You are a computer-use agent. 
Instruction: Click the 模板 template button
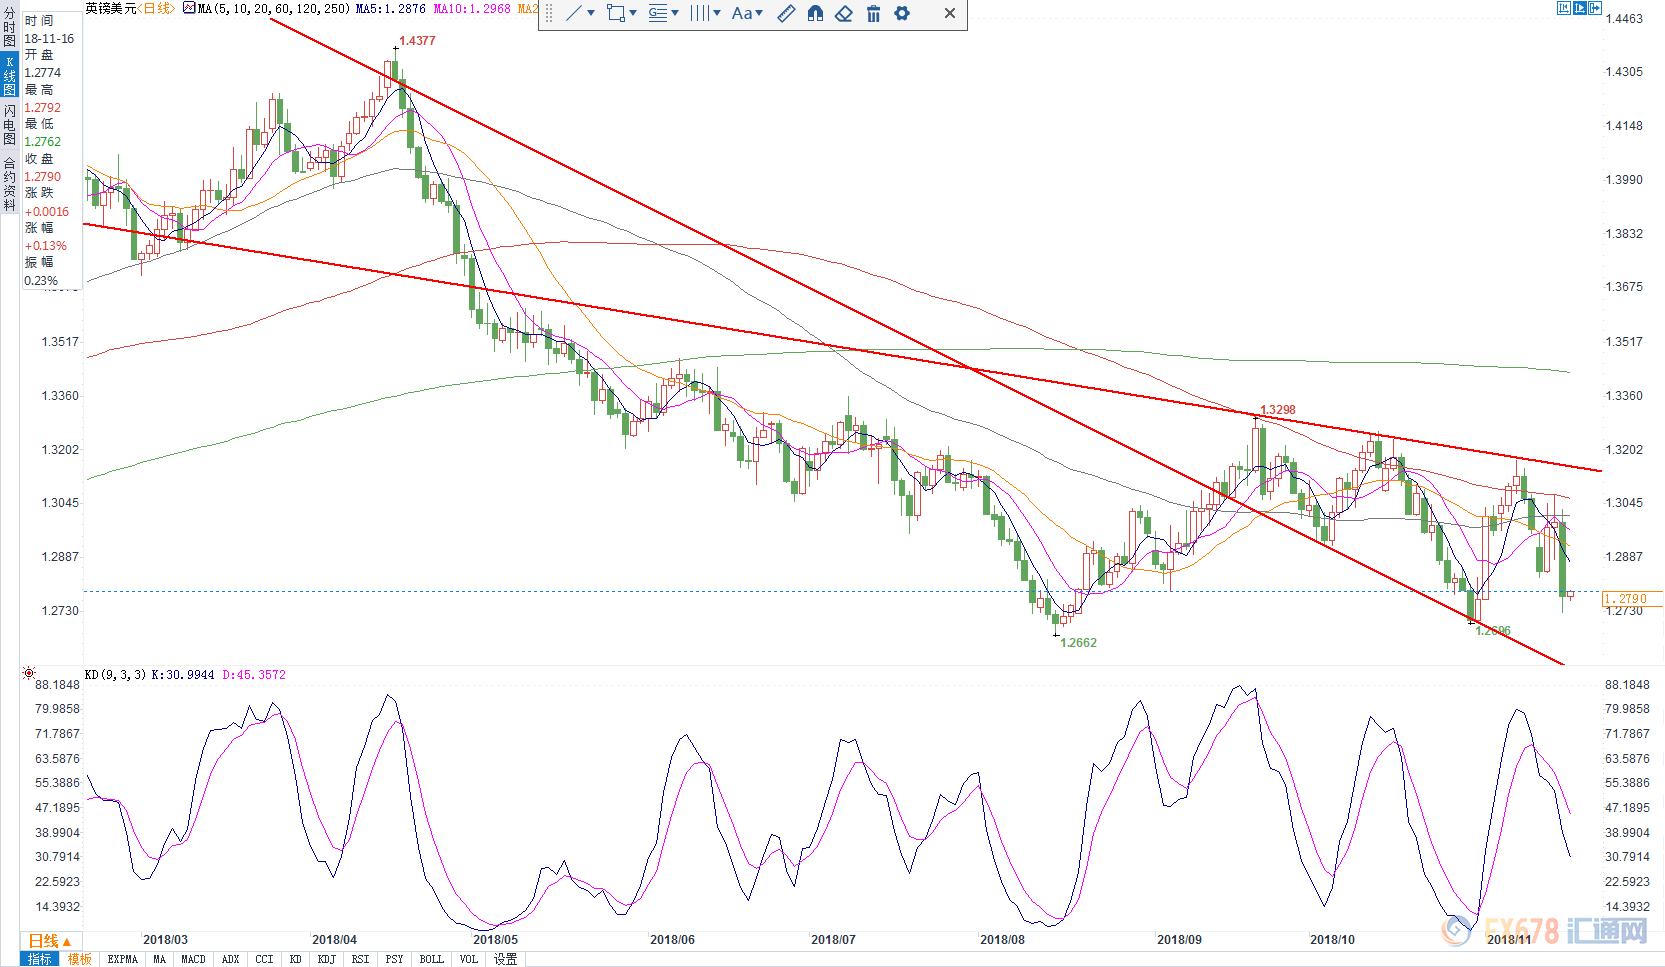[79, 959]
